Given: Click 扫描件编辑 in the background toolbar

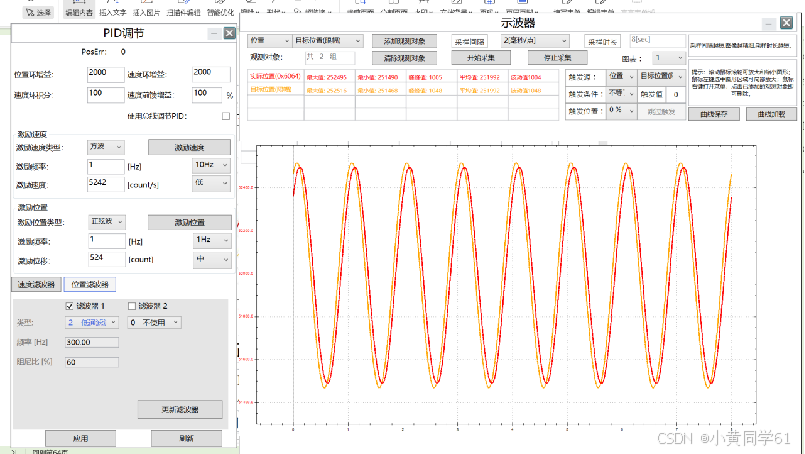Looking at the screenshot, I should pos(183,12).
